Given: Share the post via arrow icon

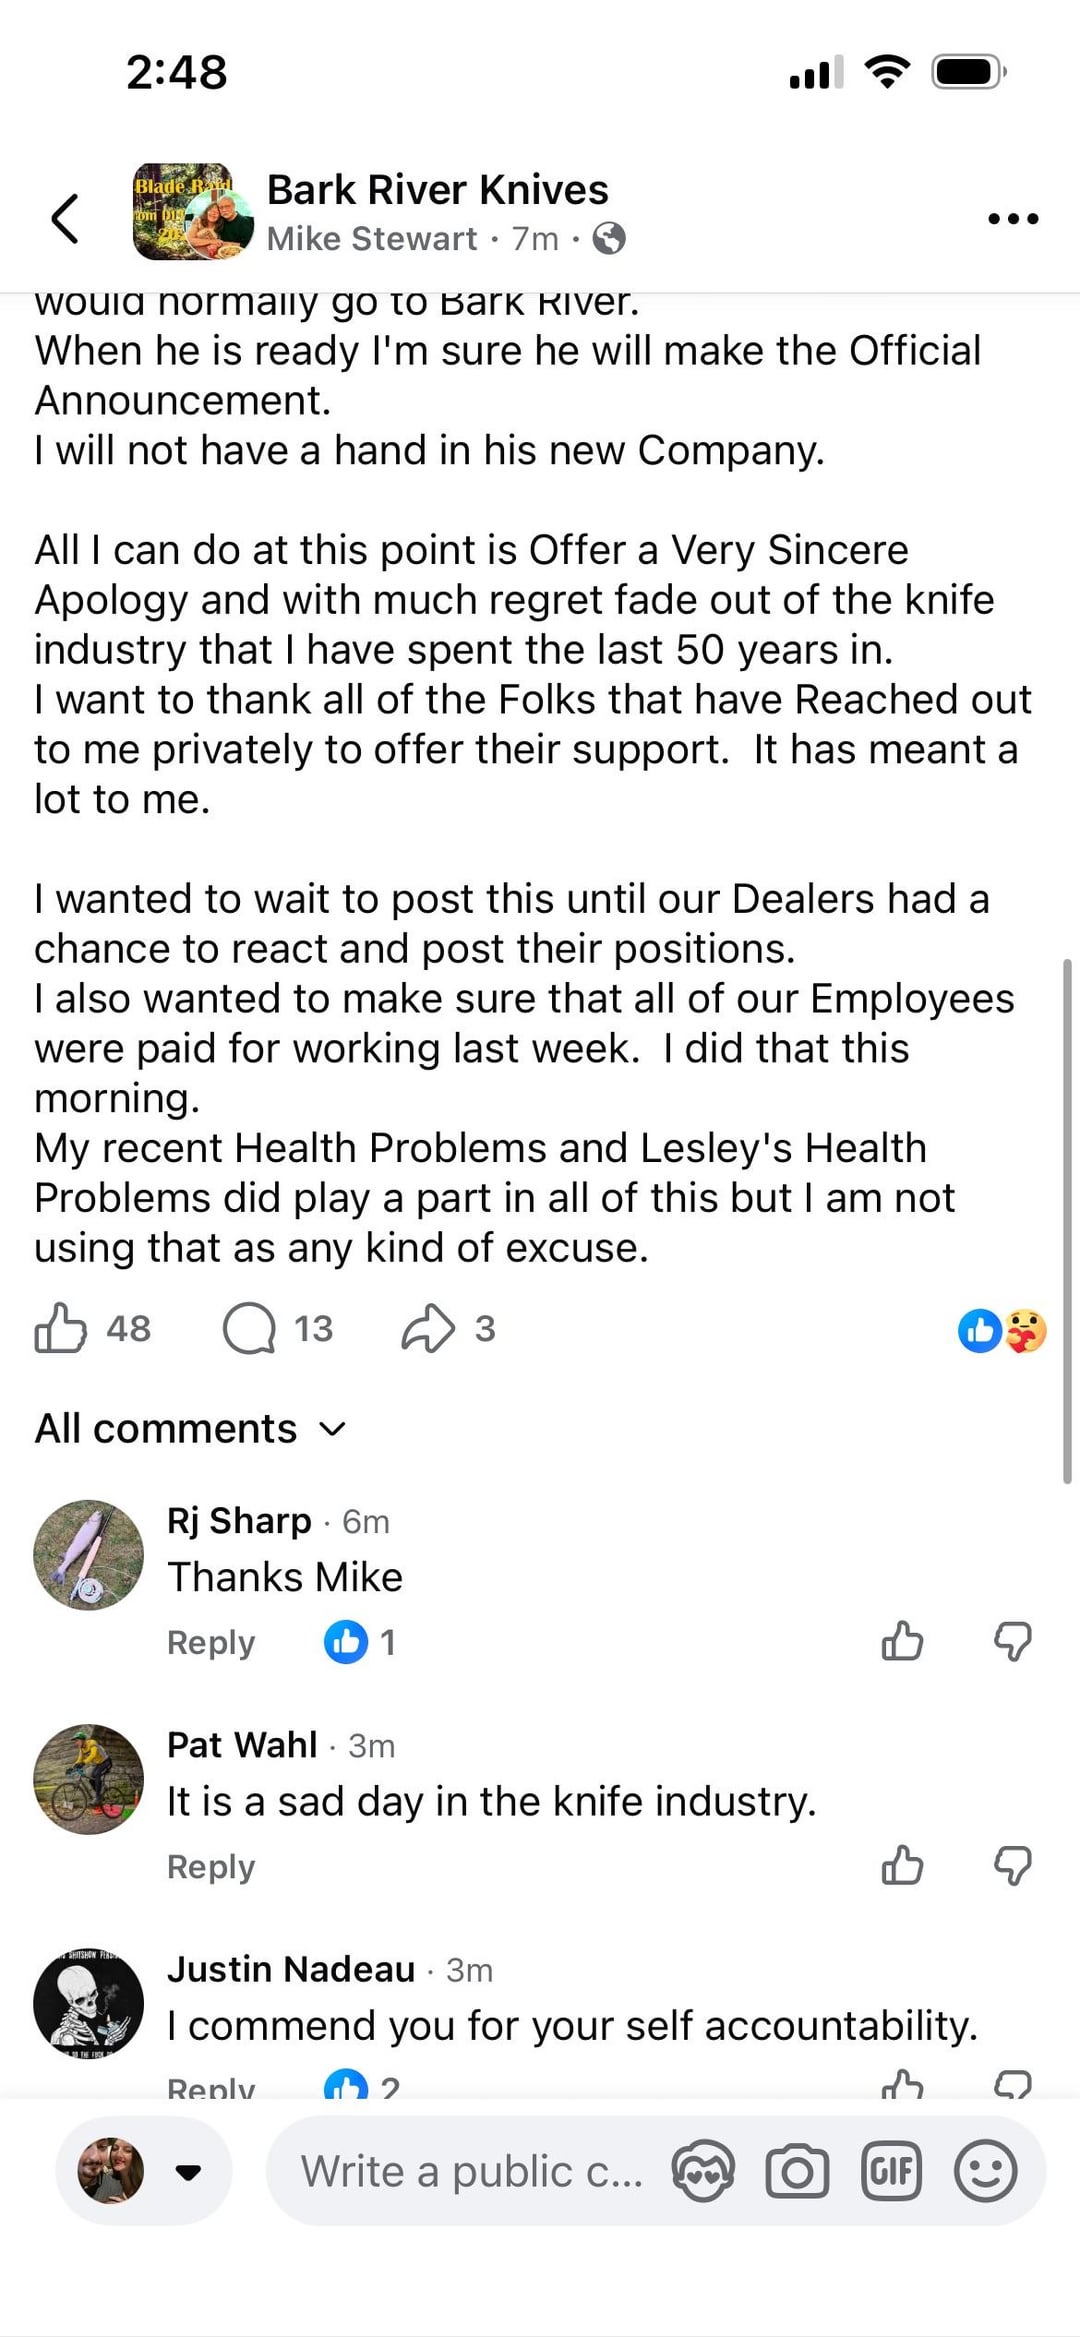Looking at the screenshot, I should (x=427, y=1328).
